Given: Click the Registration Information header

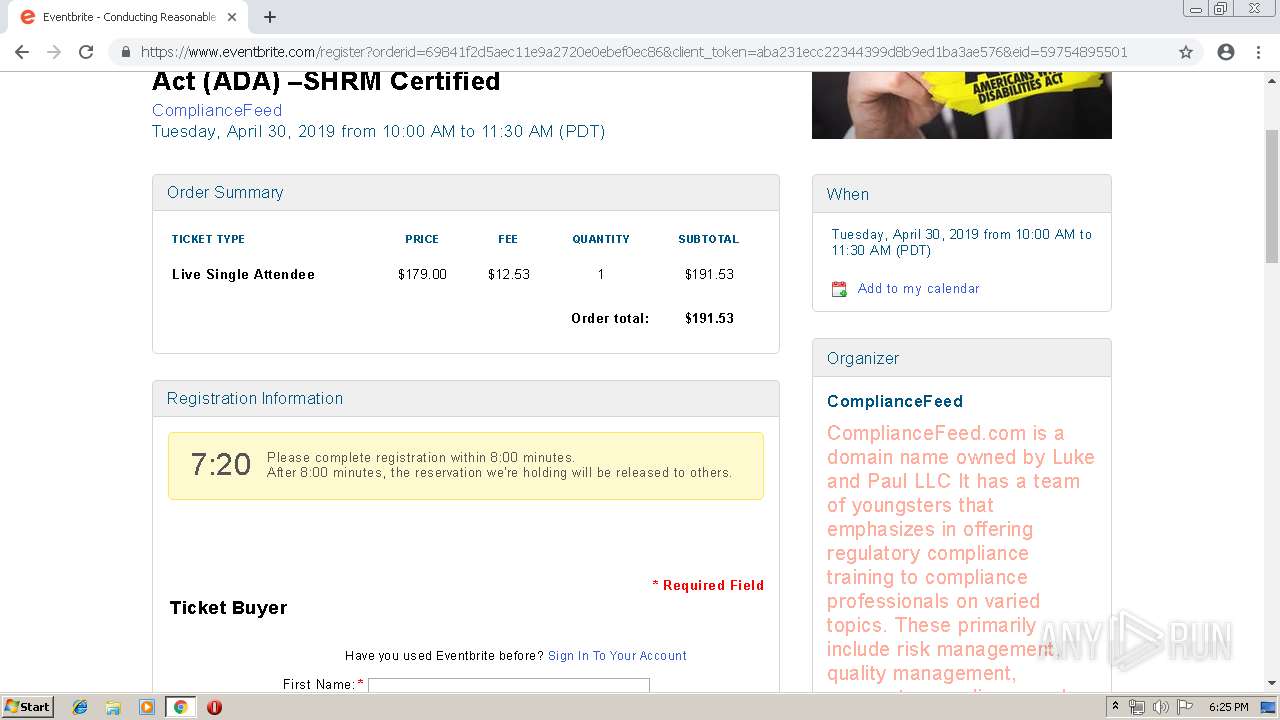Looking at the screenshot, I should pos(466,399).
